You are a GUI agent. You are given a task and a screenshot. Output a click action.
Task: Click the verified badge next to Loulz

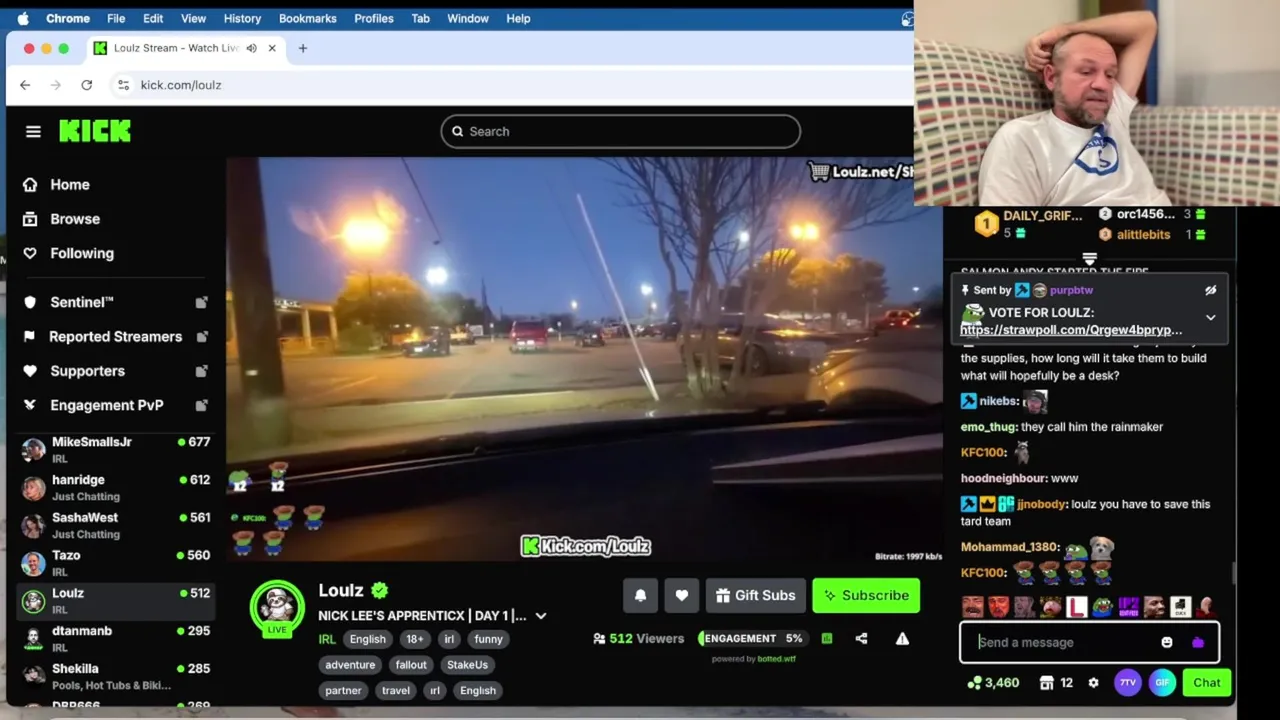[379, 590]
